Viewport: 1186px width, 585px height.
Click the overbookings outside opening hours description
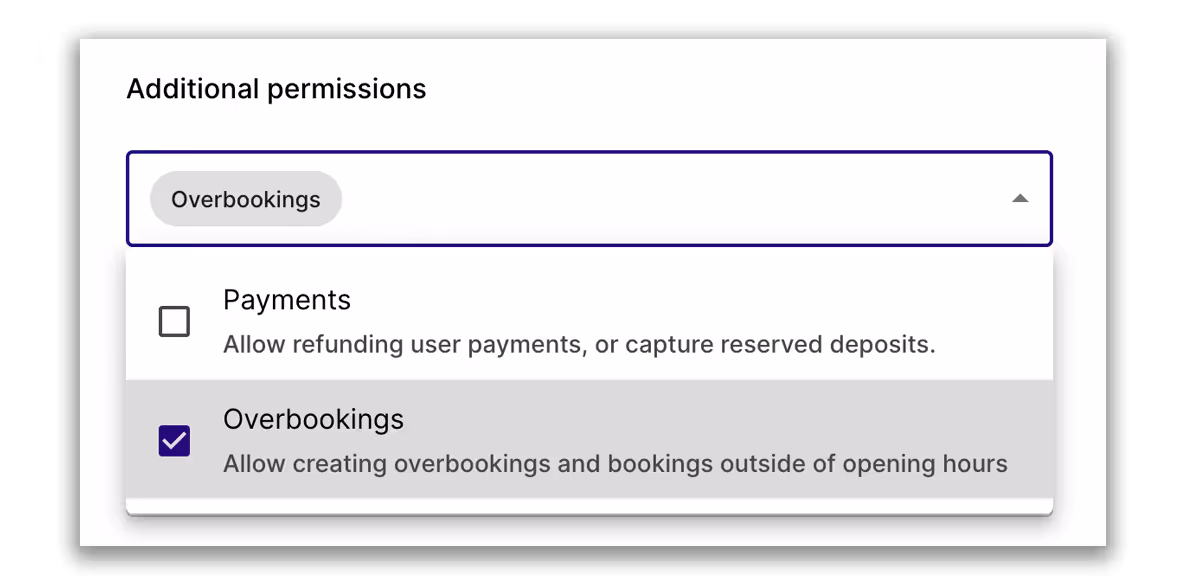pos(616,463)
